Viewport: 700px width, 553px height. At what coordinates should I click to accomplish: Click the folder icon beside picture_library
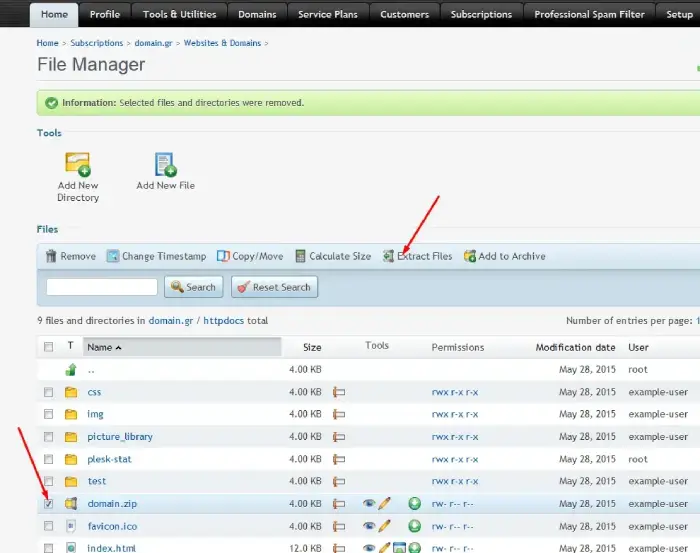click(x=71, y=437)
